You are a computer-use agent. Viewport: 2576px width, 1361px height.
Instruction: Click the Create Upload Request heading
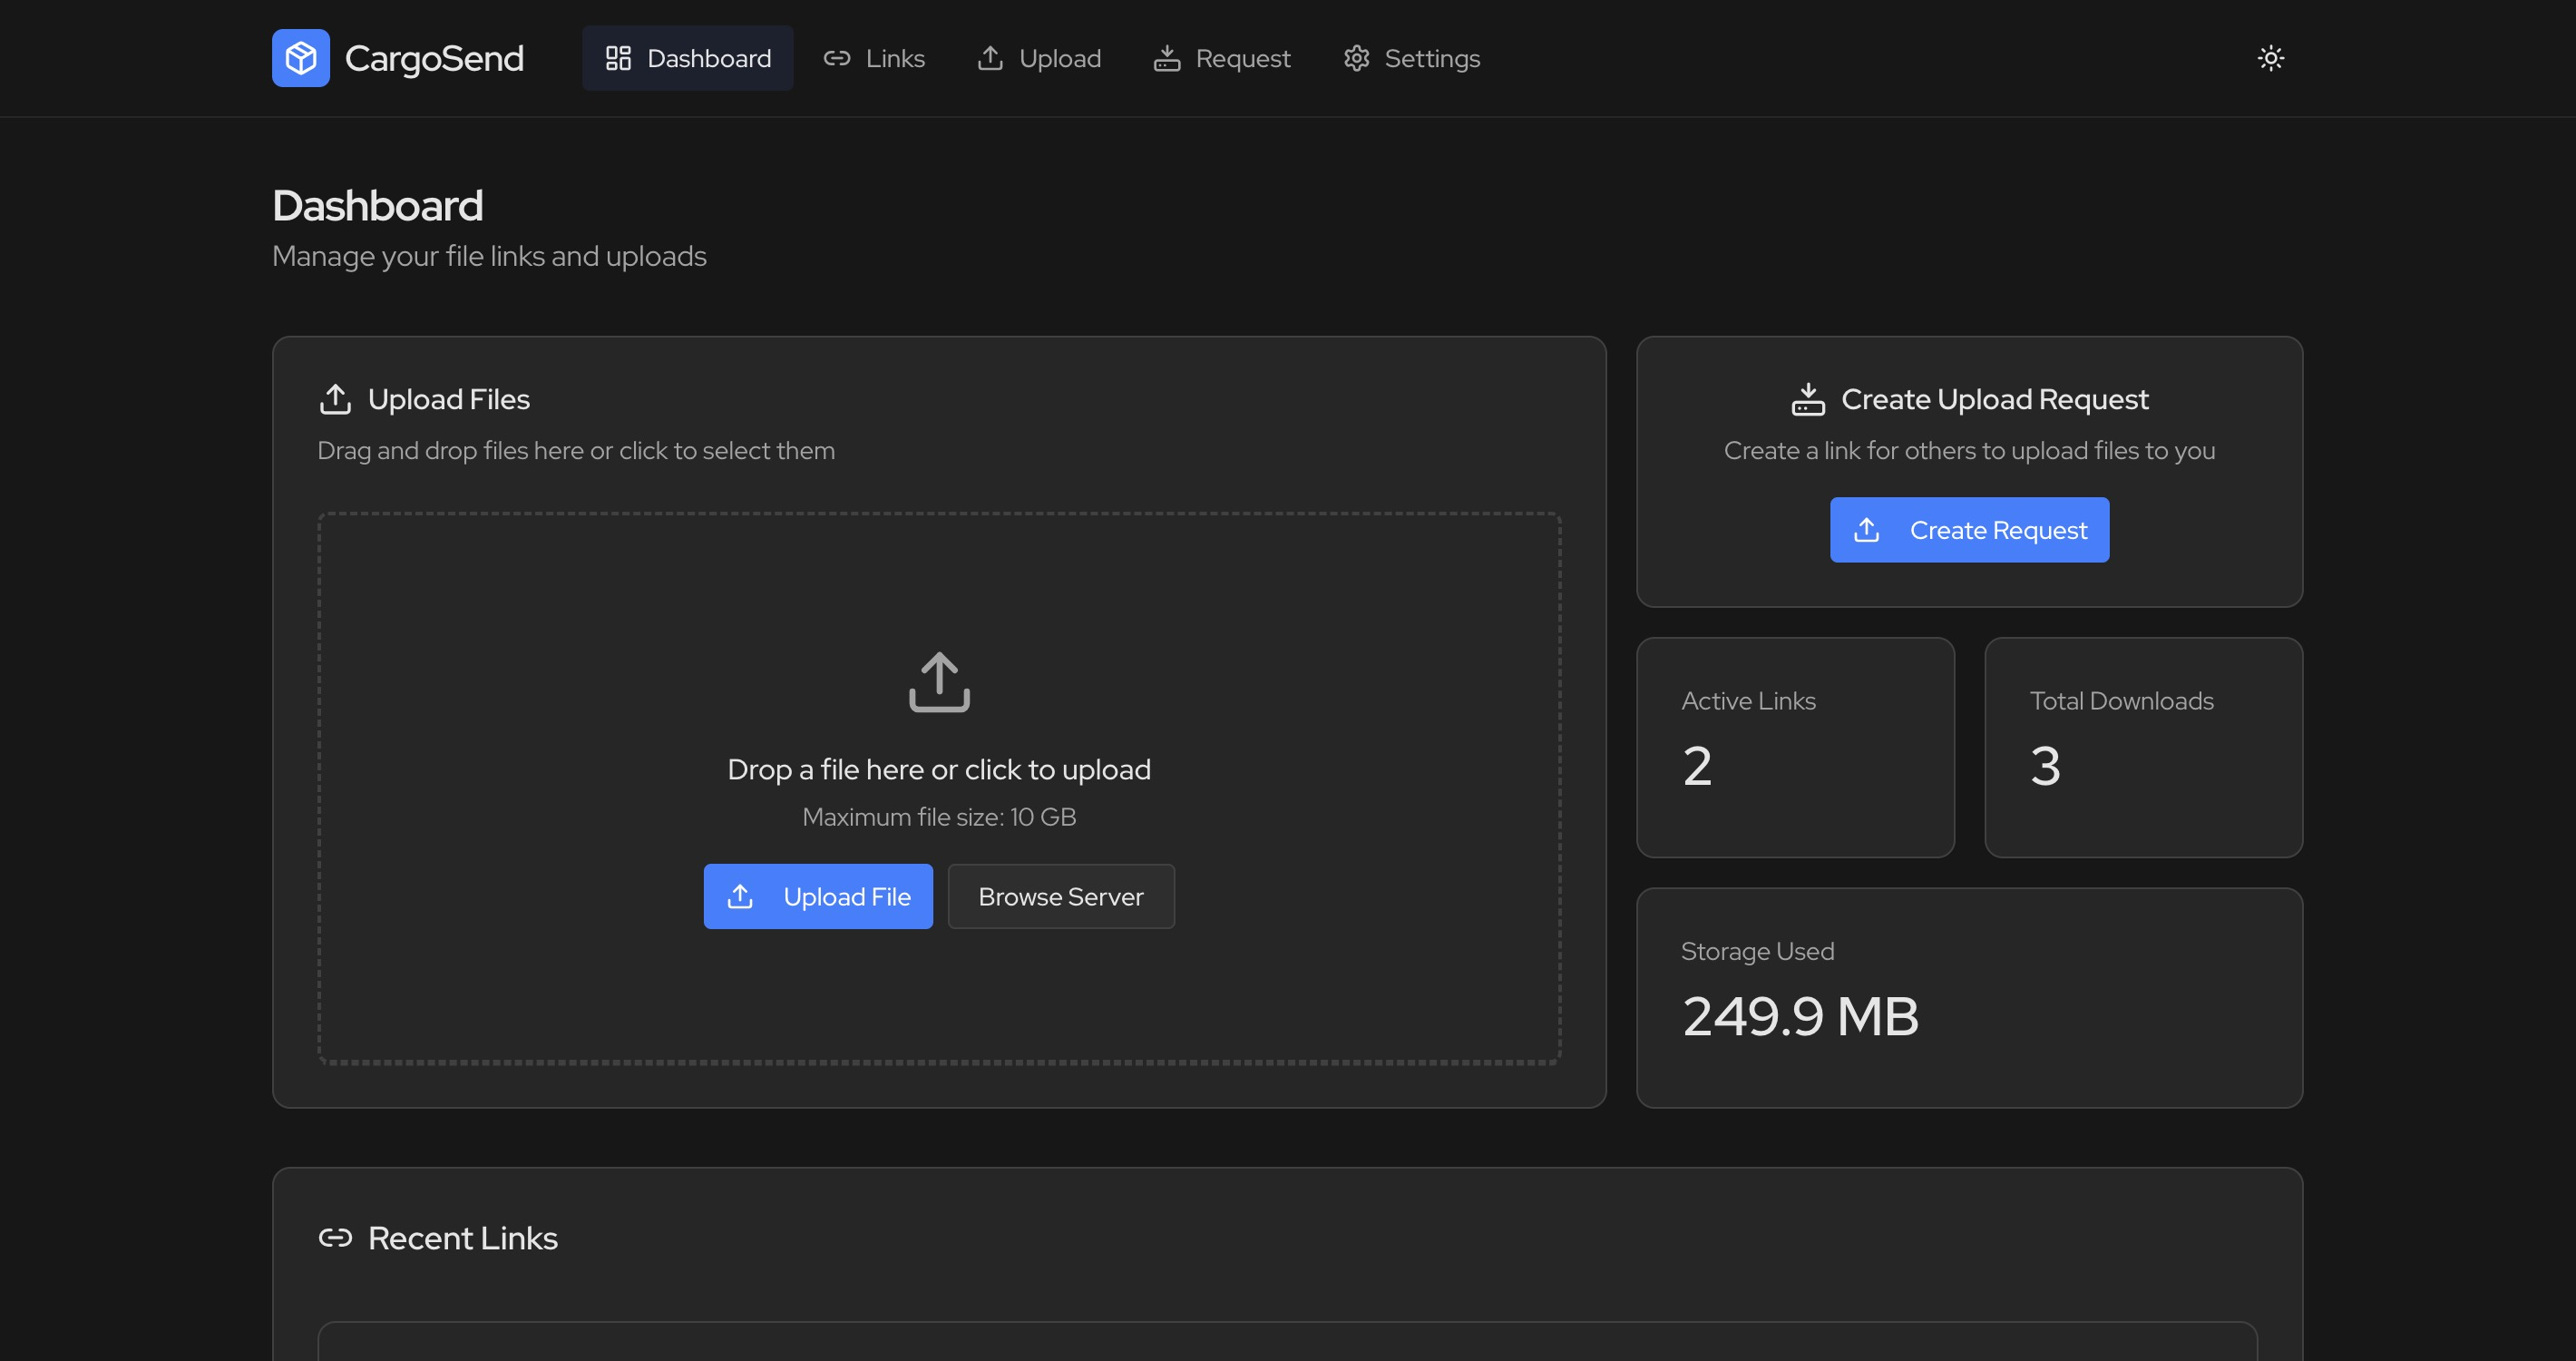(1995, 399)
